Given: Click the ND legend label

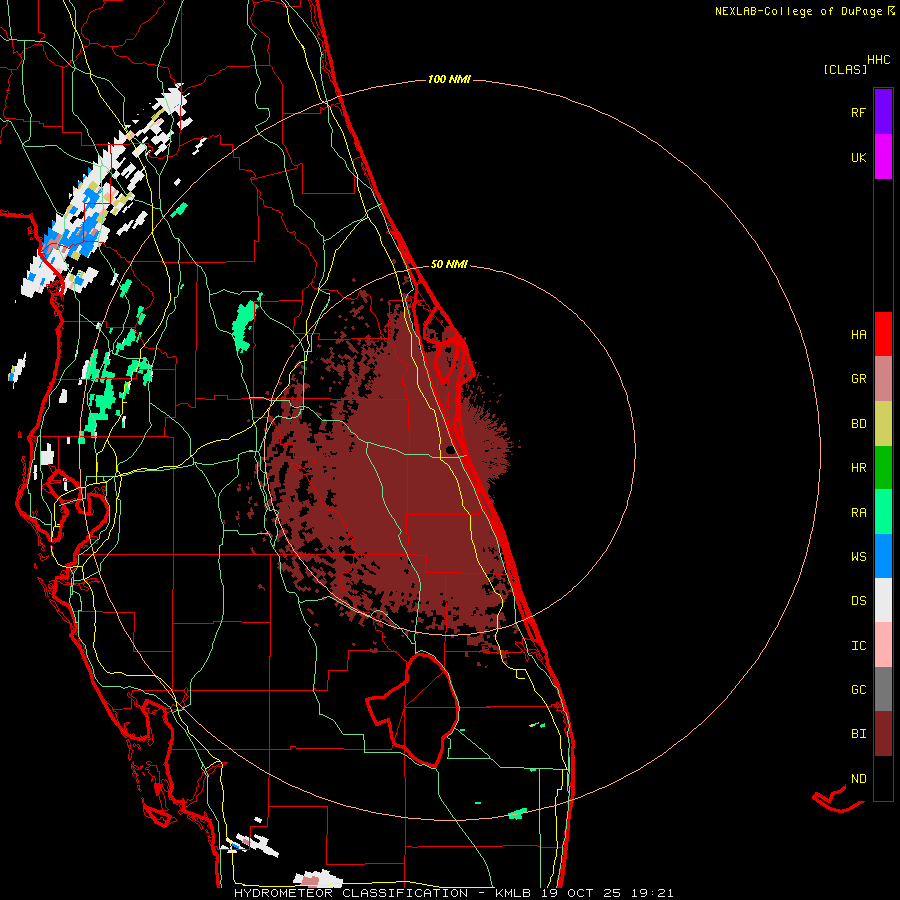Looking at the screenshot, I should [858, 779].
